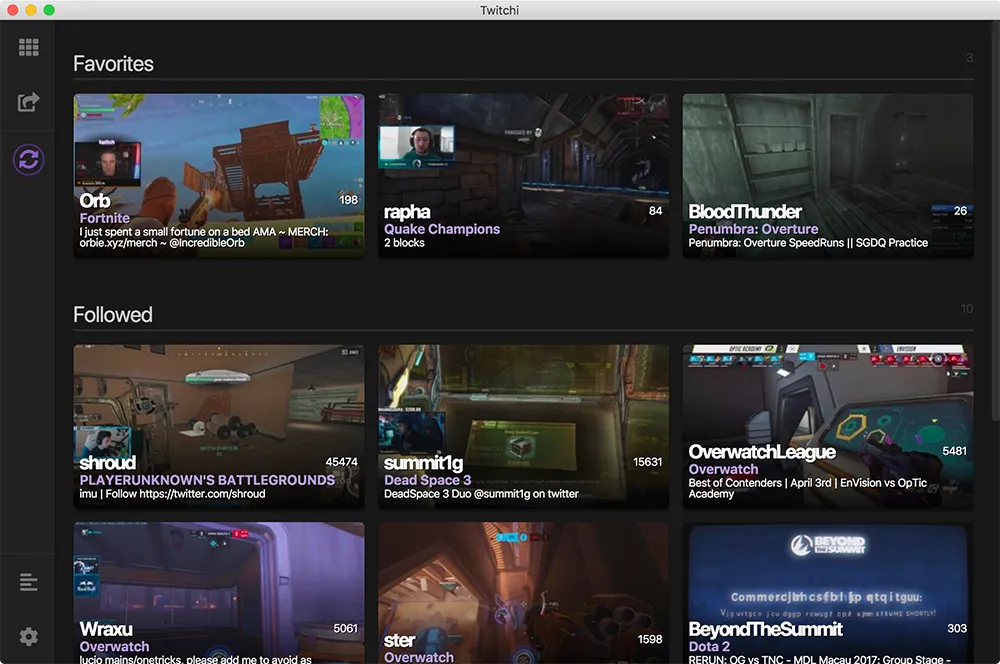Viewport: 1000px width, 664px height.
Task: Open Orb's Fortnite stream thumbnail
Action: coord(219,150)
